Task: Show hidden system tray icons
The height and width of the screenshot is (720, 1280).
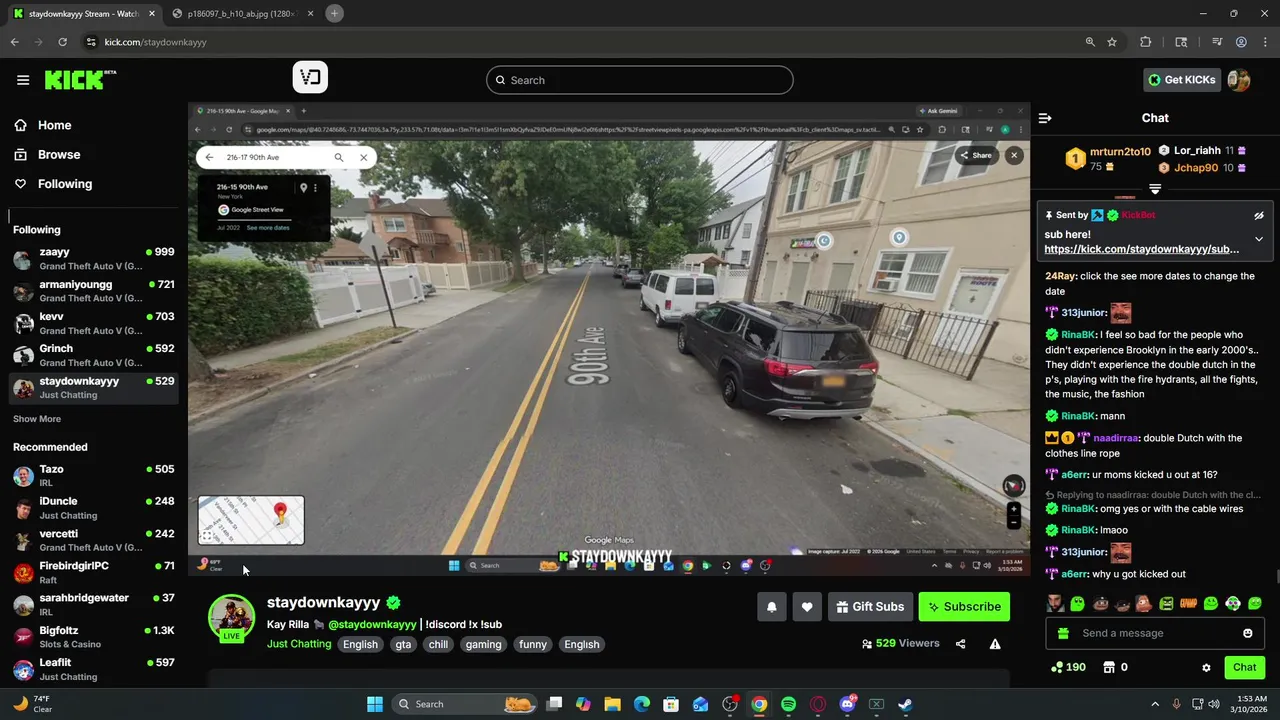Action: (x=1155, y=704)
